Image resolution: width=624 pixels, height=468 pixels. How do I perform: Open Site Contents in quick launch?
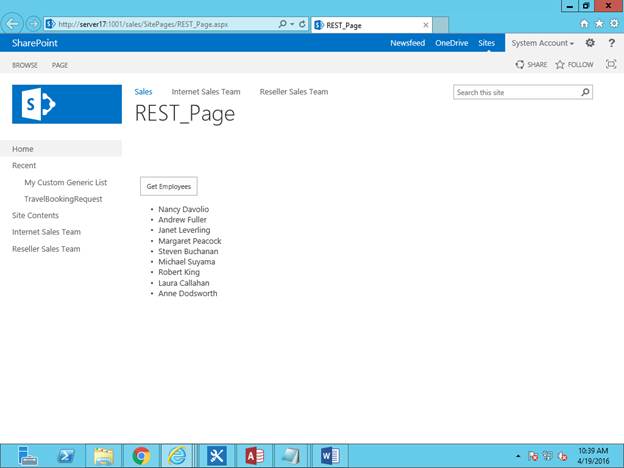point(35,215)
